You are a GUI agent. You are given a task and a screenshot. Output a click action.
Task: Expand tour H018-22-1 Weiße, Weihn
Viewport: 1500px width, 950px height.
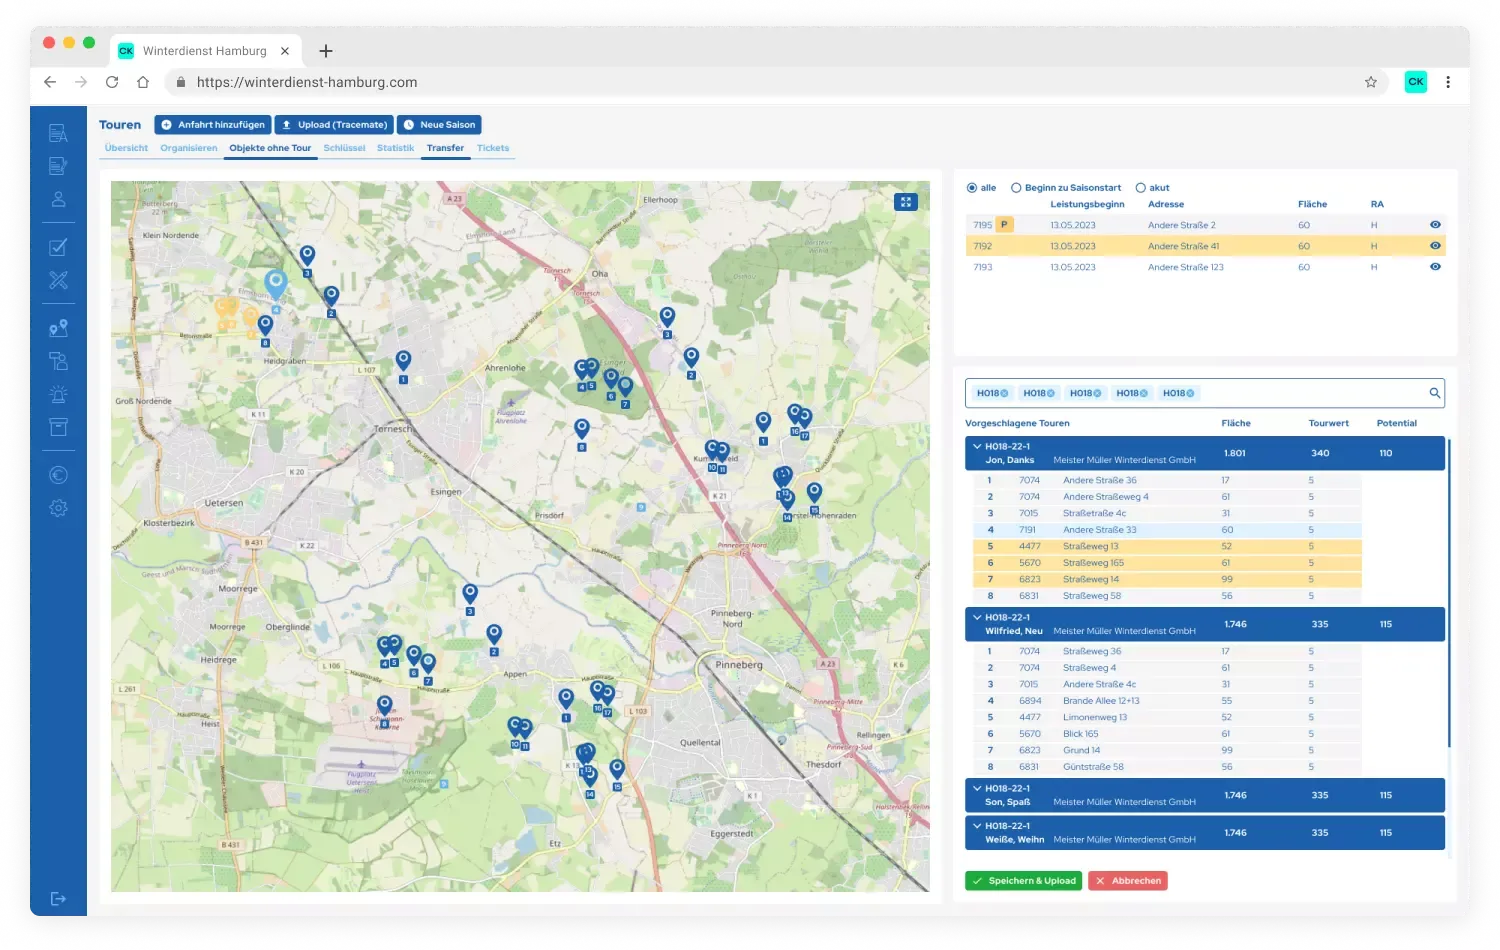click(x=977, y=826)
